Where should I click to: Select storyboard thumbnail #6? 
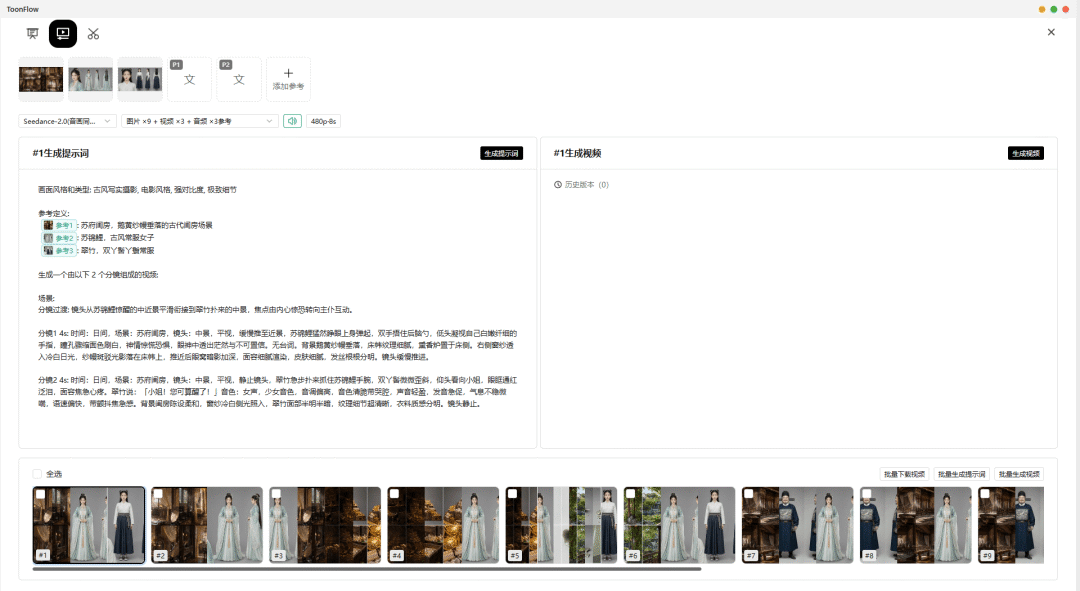679,525
